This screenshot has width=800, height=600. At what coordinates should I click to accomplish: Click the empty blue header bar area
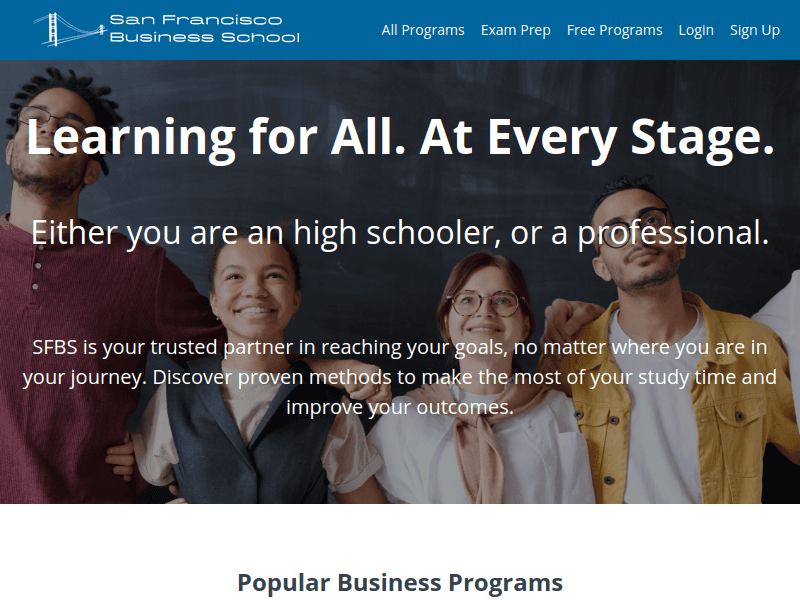click(339, 30)
